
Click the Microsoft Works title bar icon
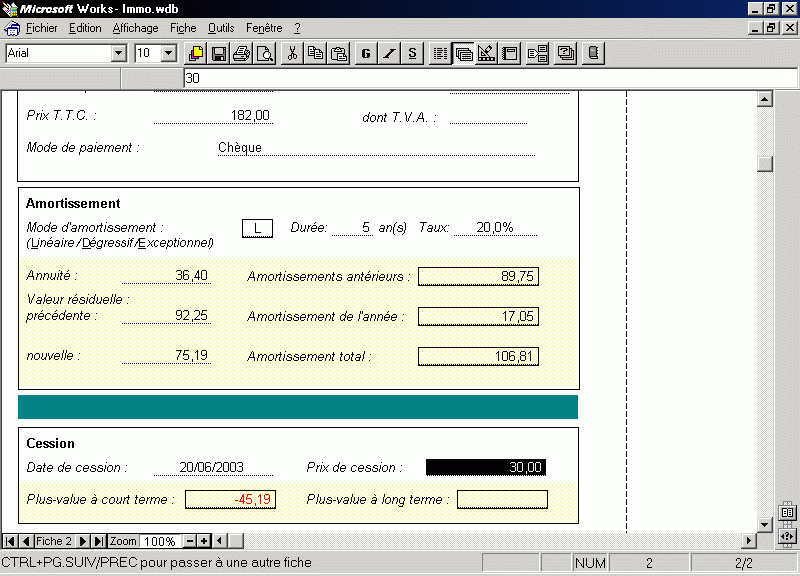[10, 9]
